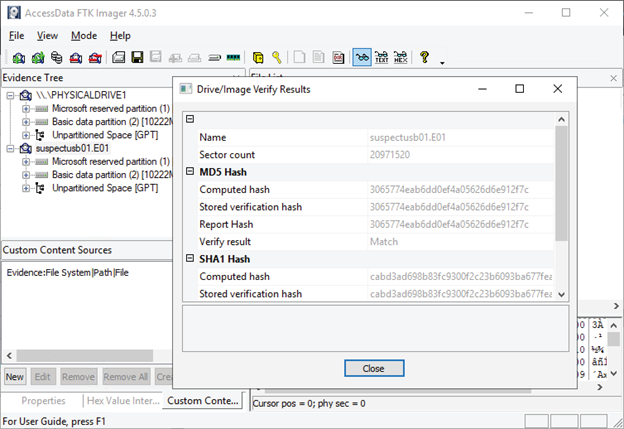Click the grayed Export Logical Image icon
624x429 pixels.
(x=156, y=57)
